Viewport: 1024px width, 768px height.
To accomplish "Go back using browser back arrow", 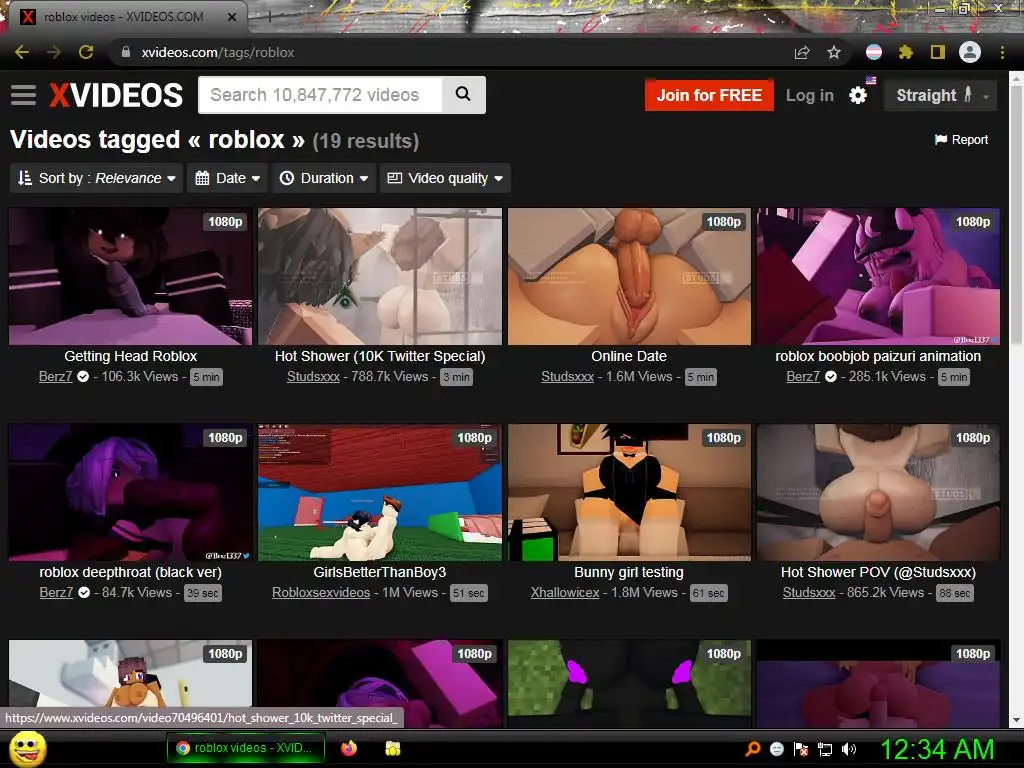I will [x=22, y=52].
